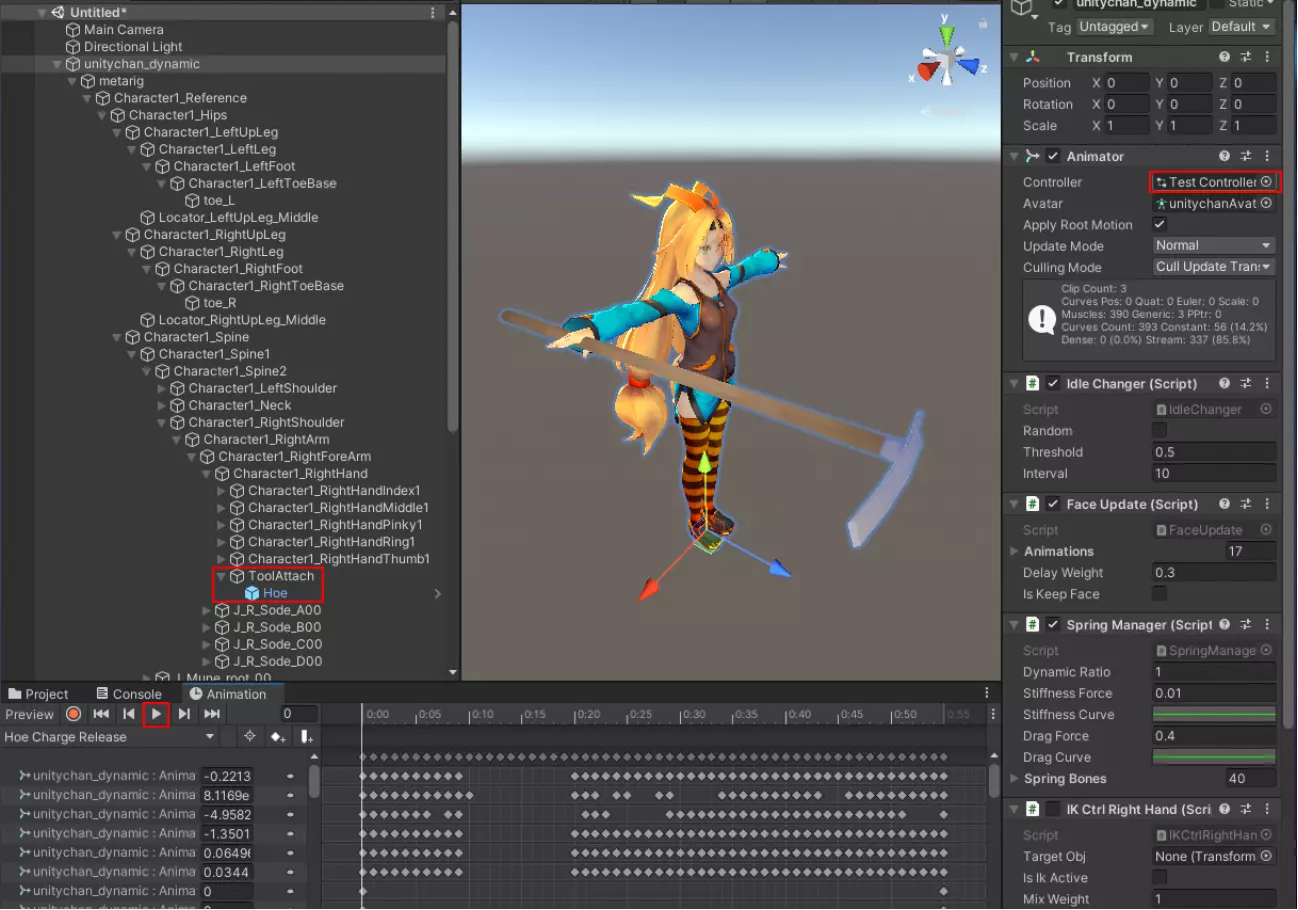Enable the Is Keep Face checkbox
The image size is (1298, 910).
click(1159, 594)
